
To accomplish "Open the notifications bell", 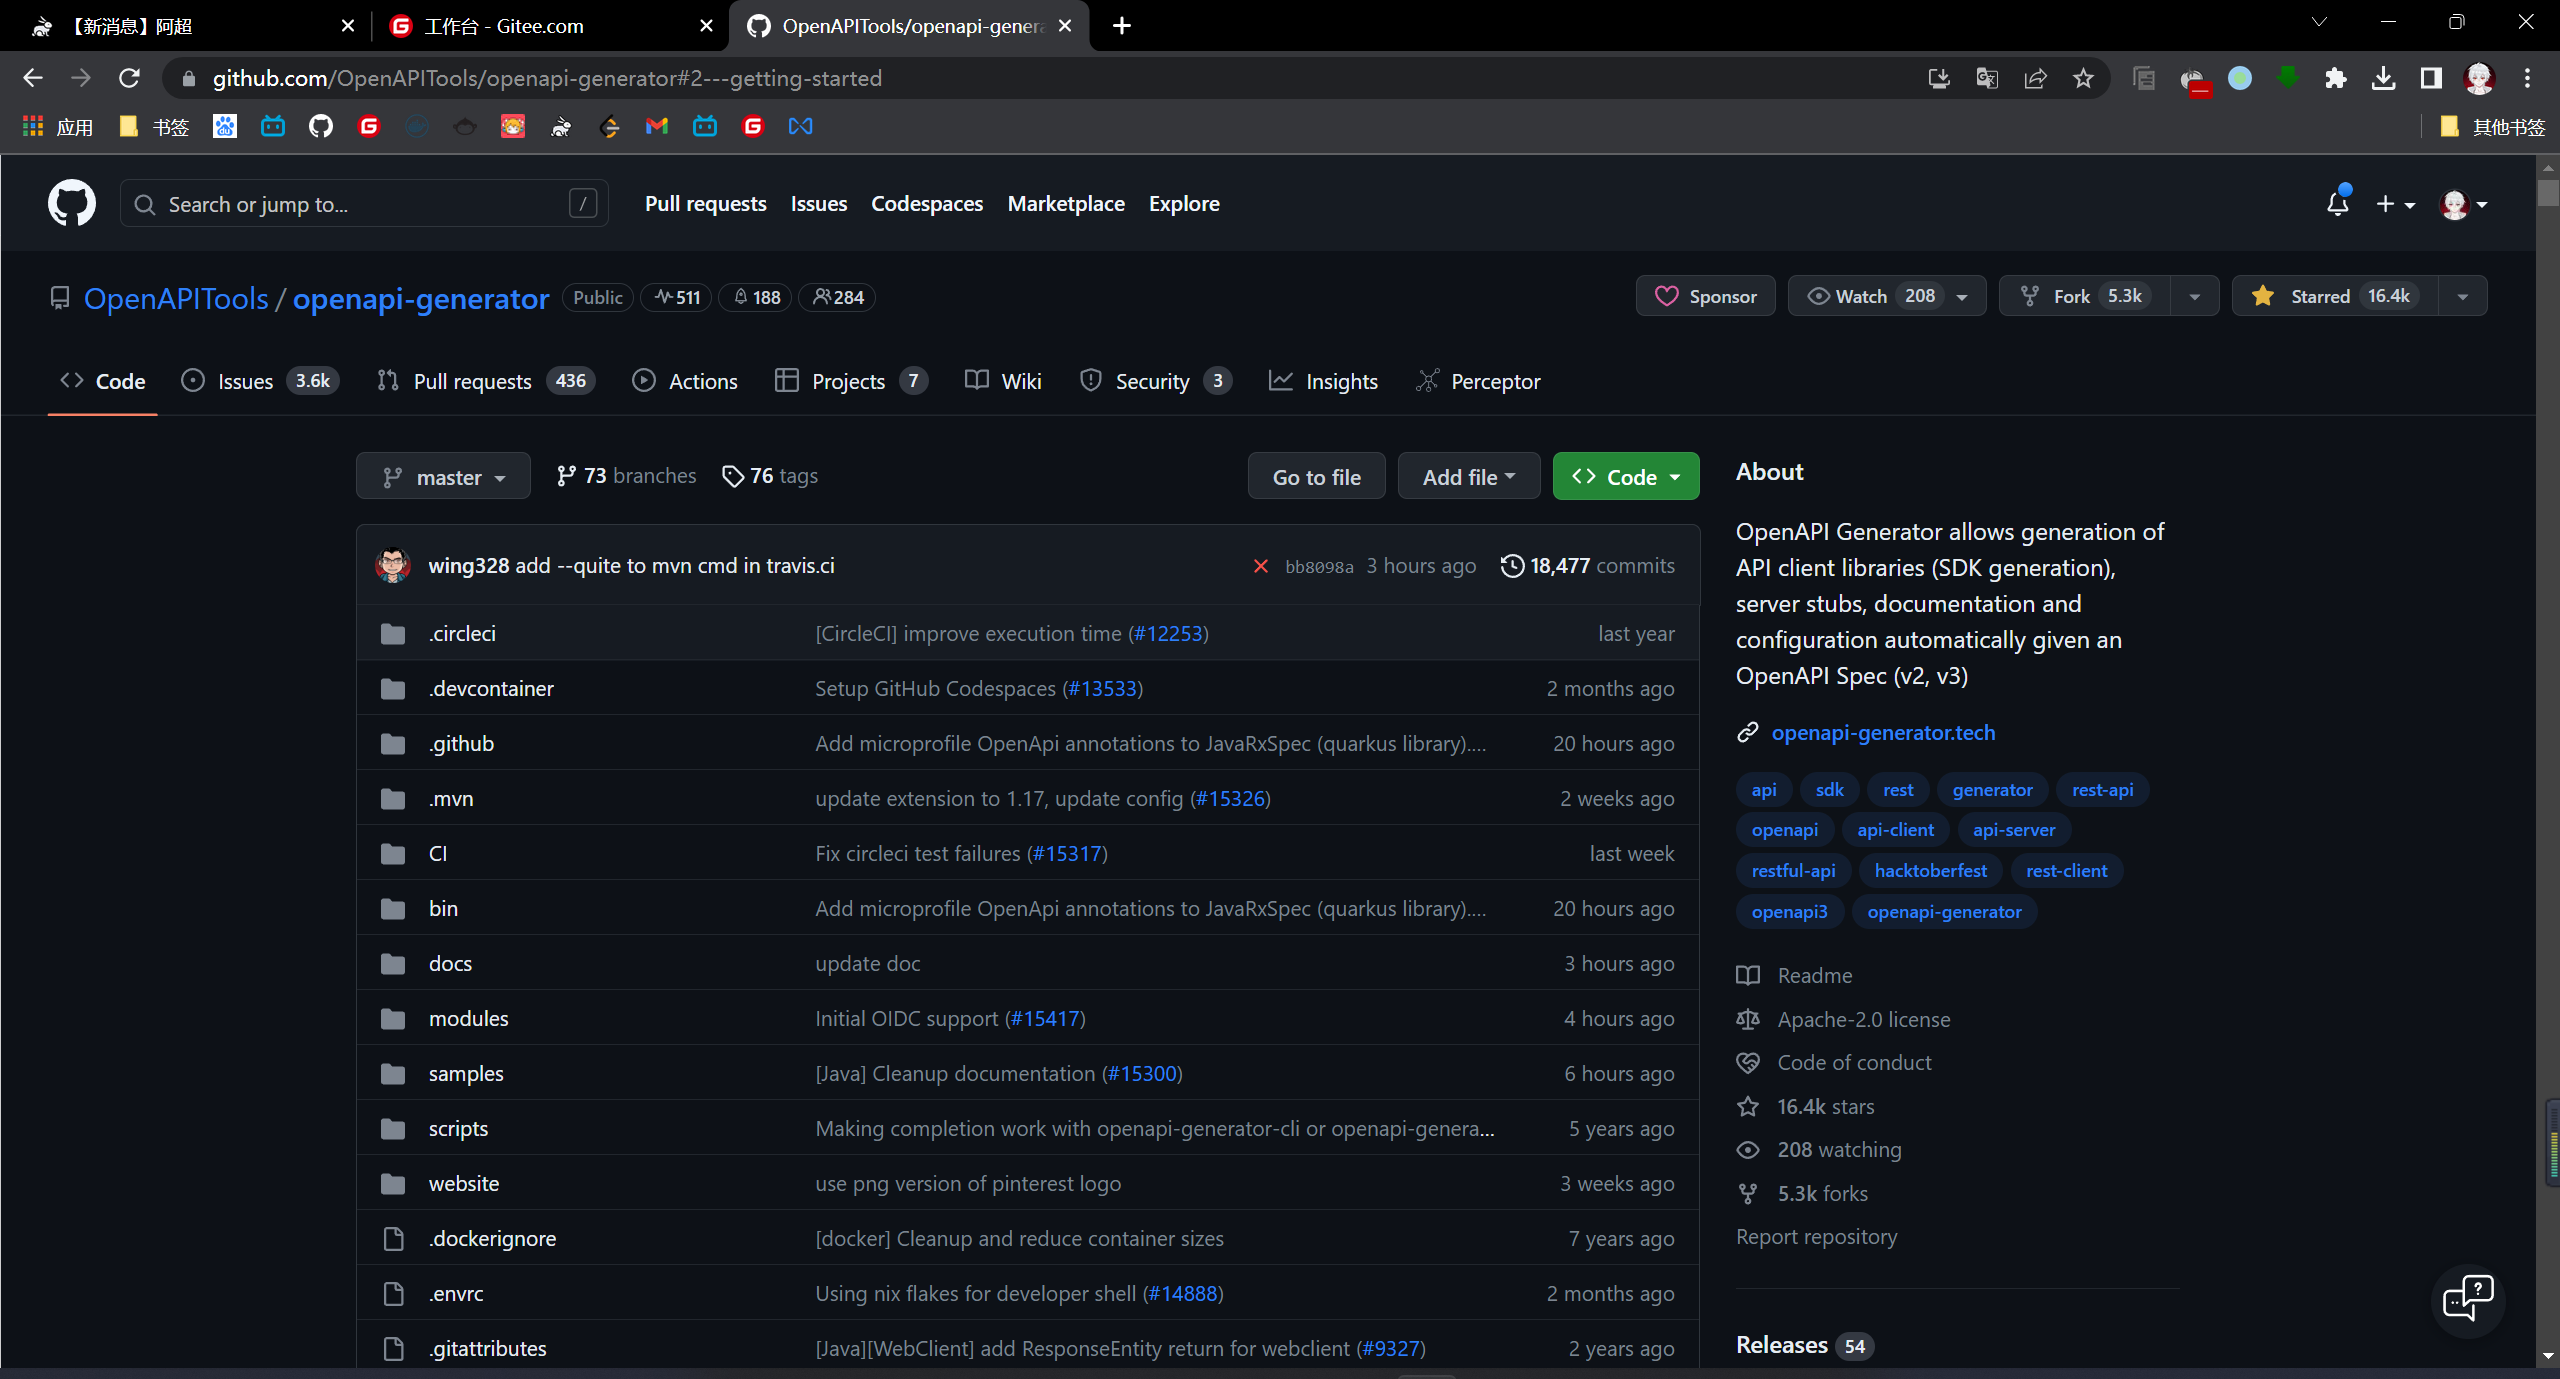I will [2337, 204].
